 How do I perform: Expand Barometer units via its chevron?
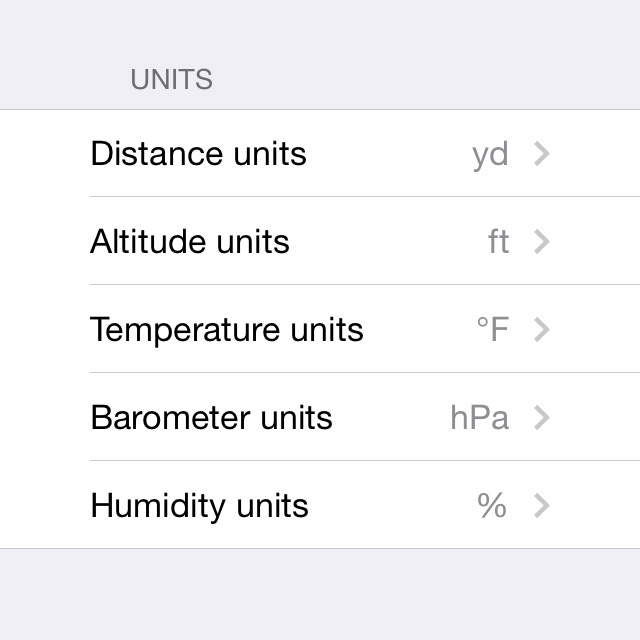tap(542, 418)
